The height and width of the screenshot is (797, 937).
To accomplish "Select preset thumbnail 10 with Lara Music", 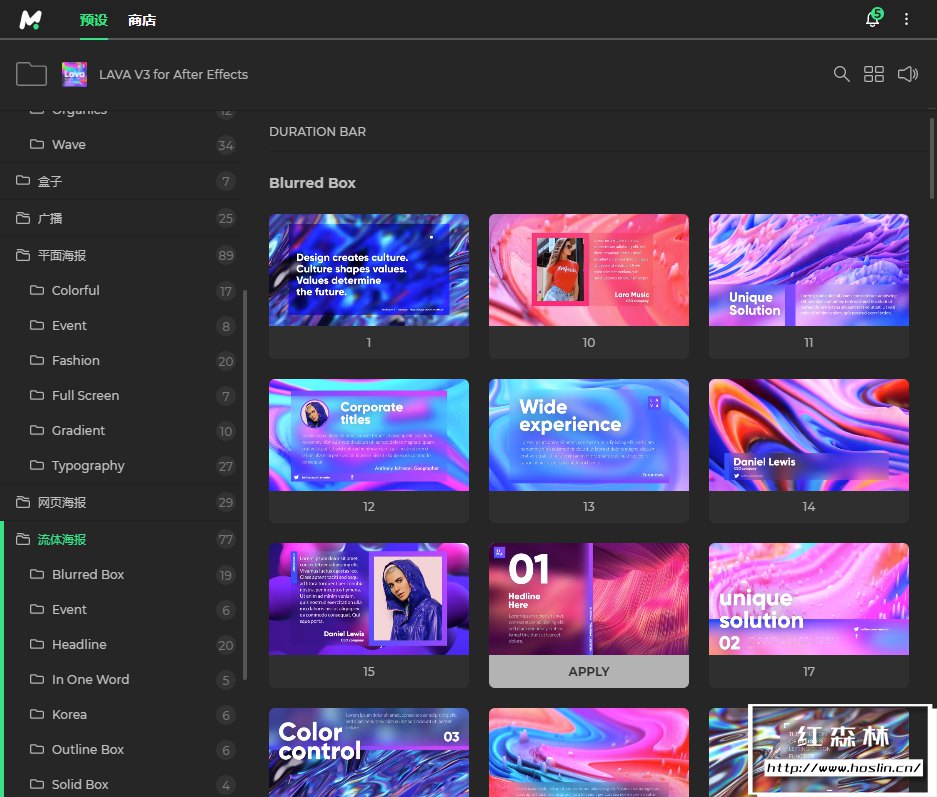I will pyautogui.click(x=589, y=270).
